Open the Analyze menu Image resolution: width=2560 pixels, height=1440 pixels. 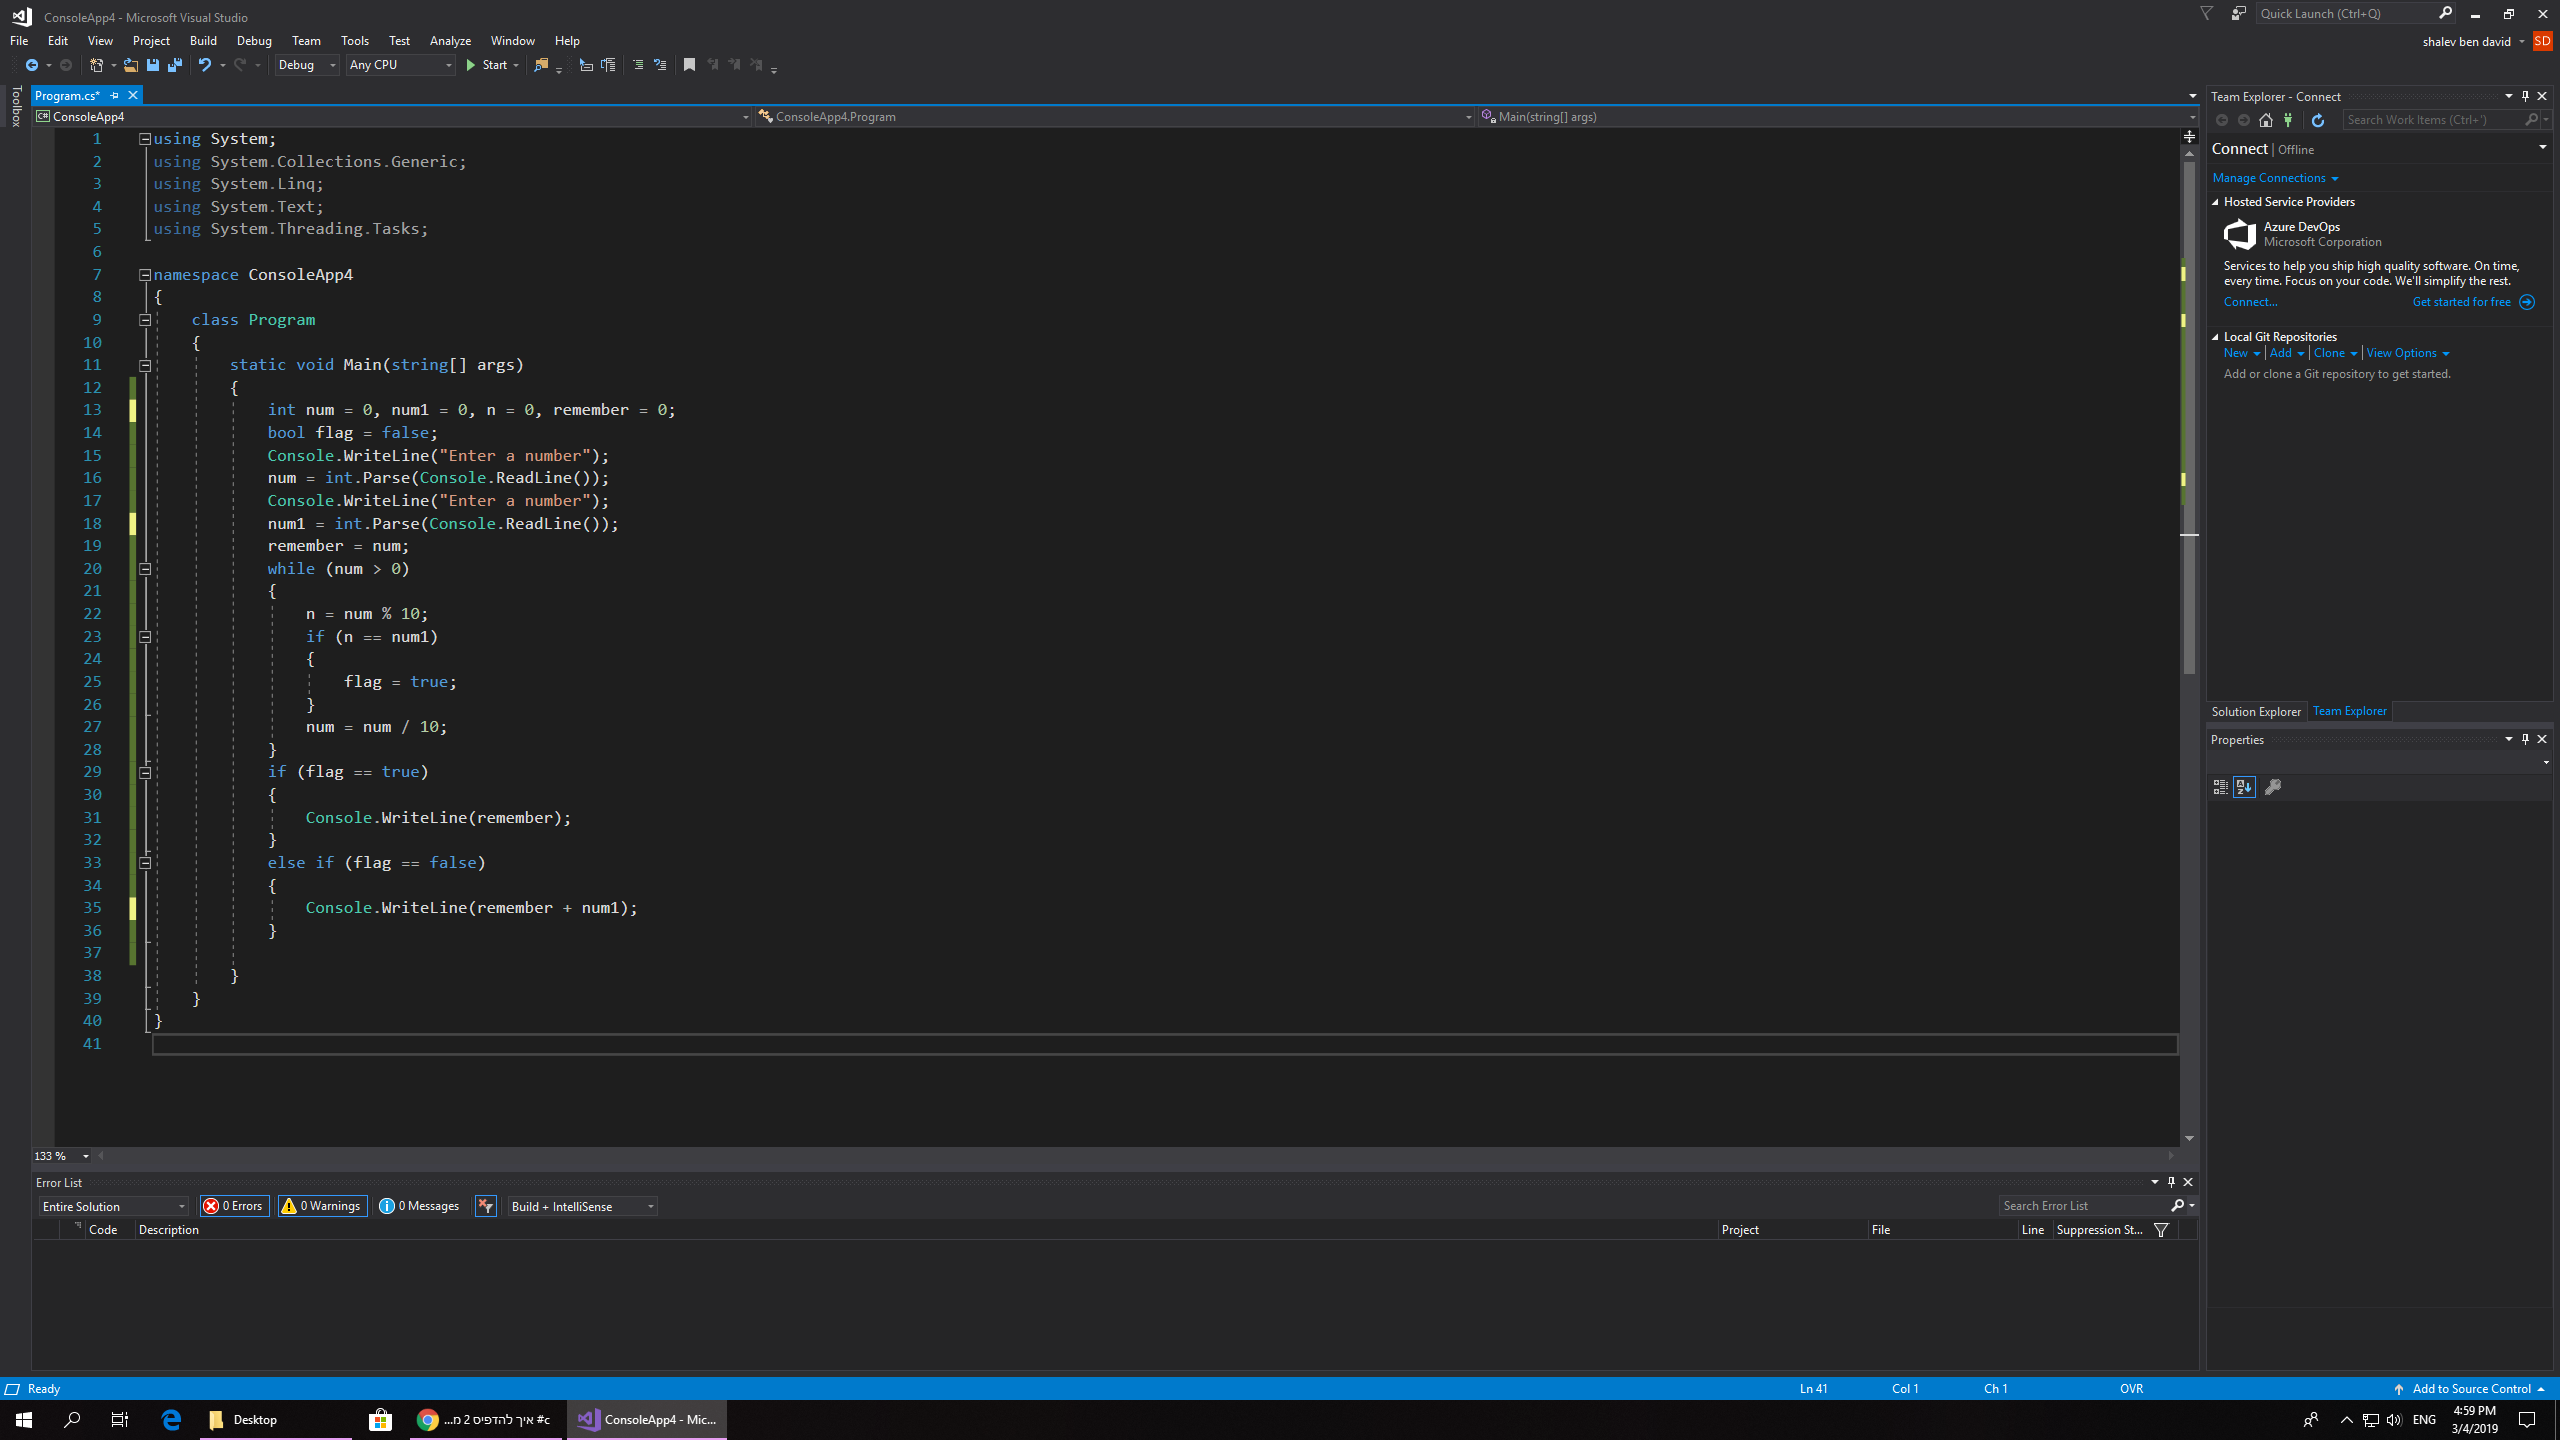click(450, 41)
